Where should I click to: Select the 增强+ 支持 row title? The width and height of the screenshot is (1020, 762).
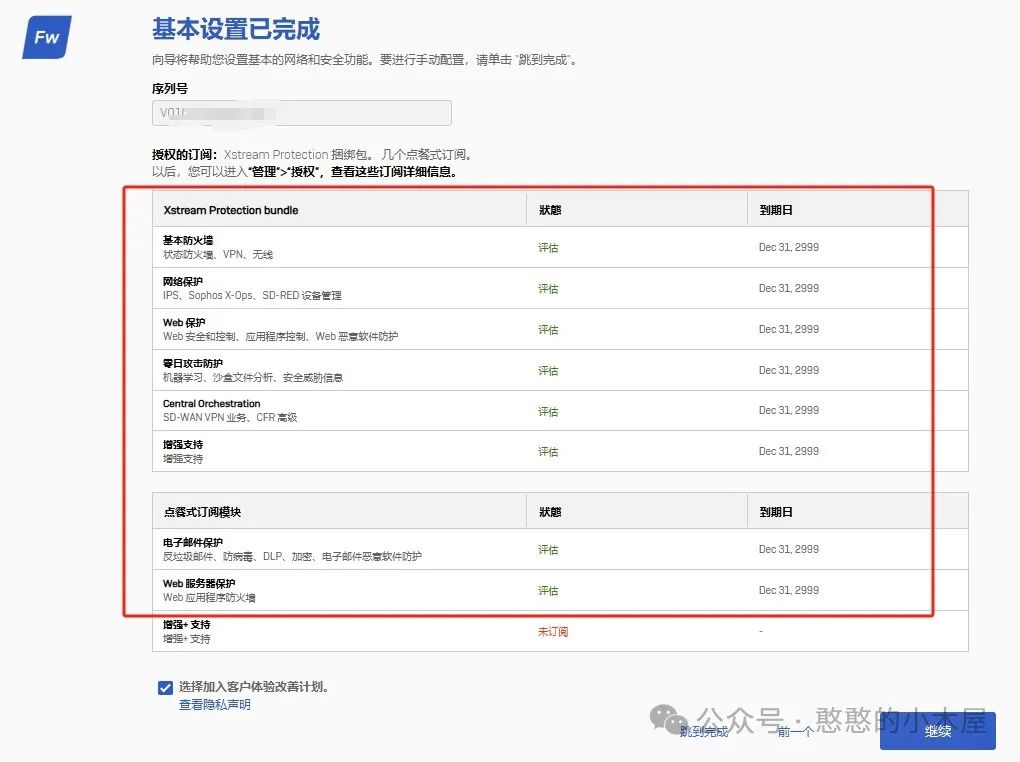187,624
